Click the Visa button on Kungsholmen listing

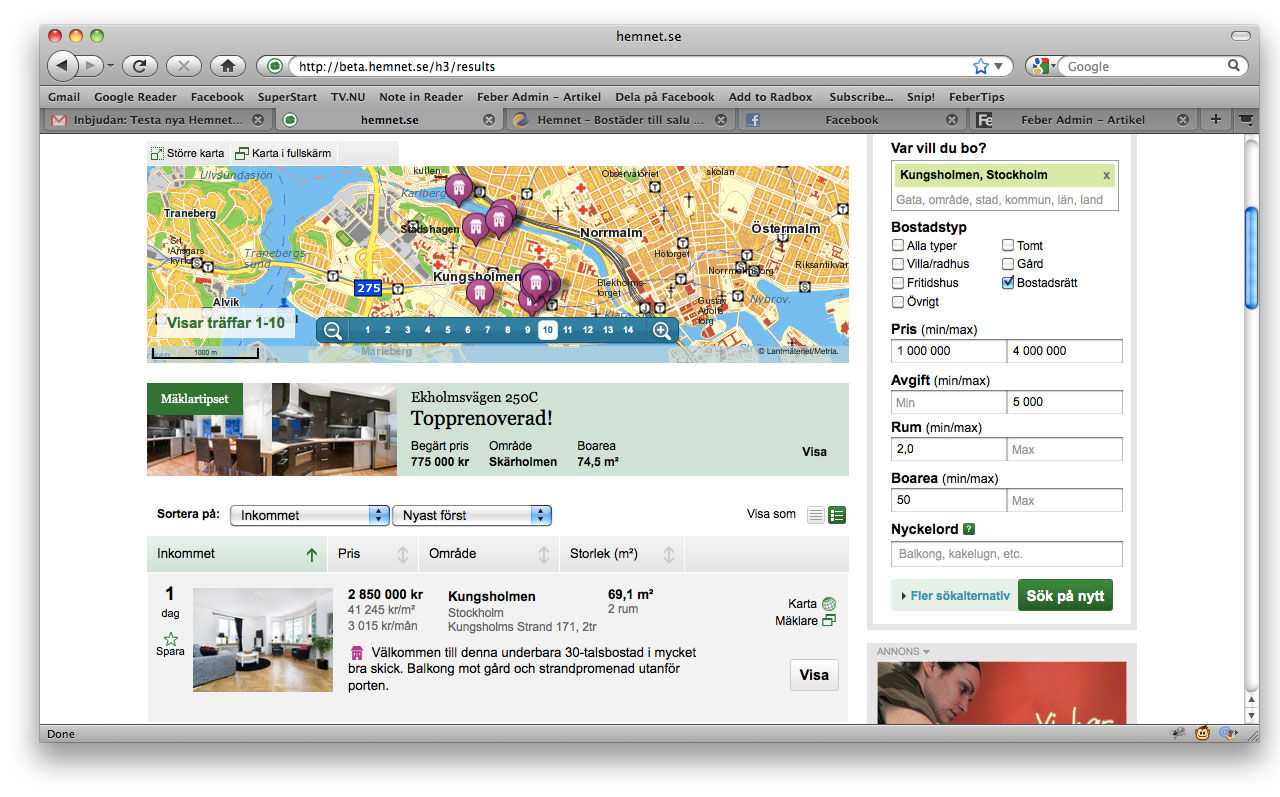pos(814,675)
